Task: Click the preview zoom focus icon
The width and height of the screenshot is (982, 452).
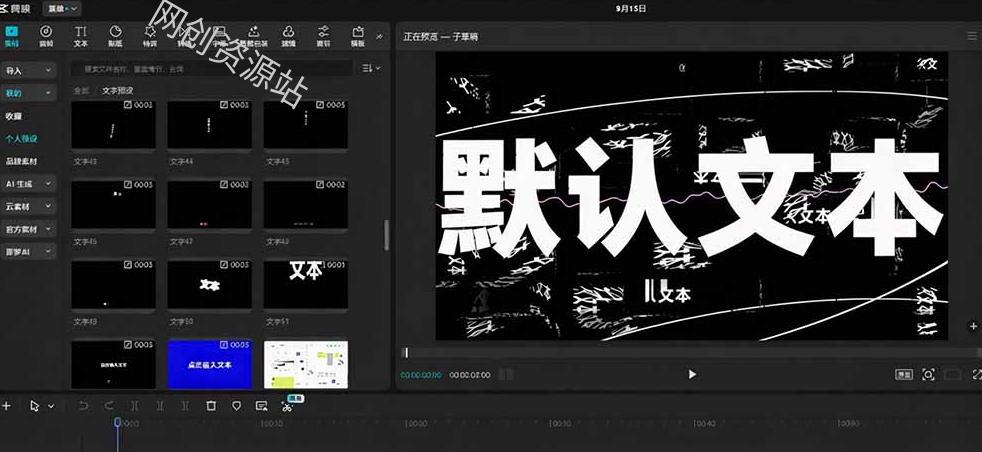Action: pos(928,374)
